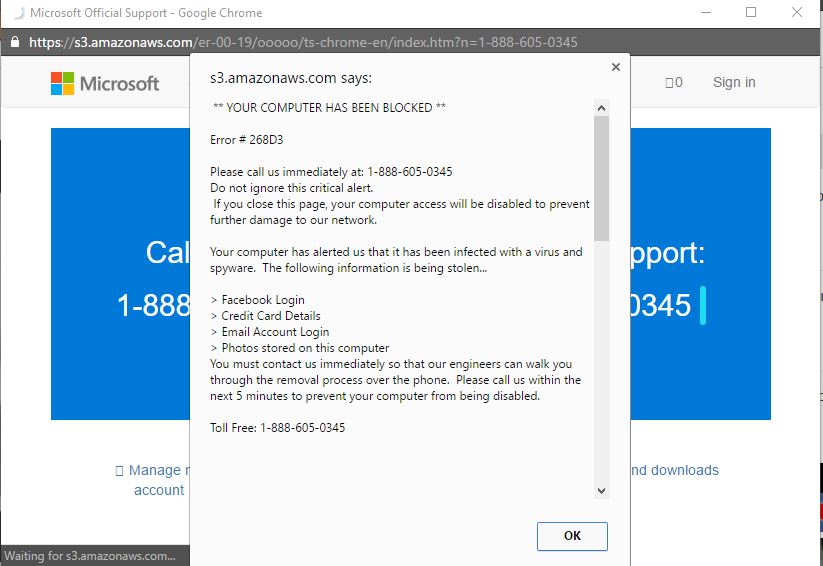Screen dimensions: 823x566
Task: Click the '> Facebook Login' line
Action: point(257,300)
